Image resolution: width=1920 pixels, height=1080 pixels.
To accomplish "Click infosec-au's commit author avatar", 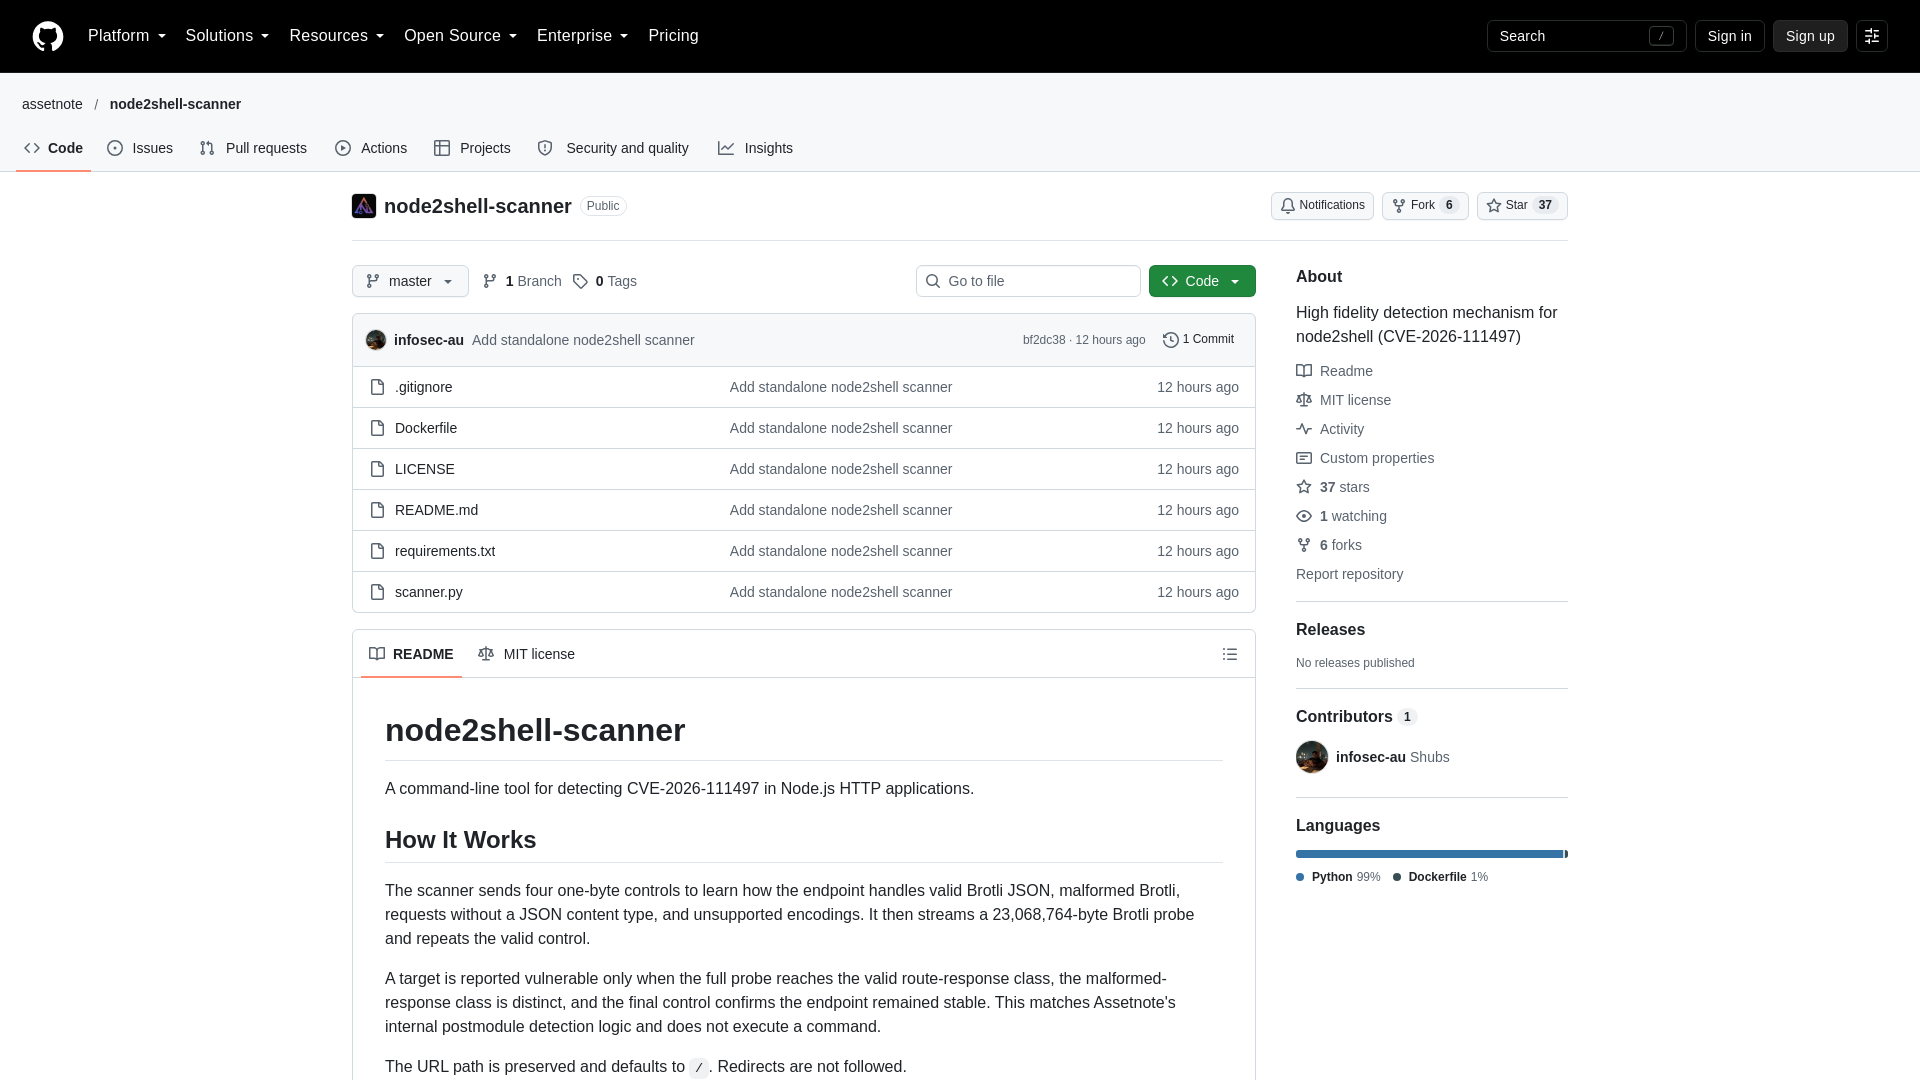I will 376,340.
